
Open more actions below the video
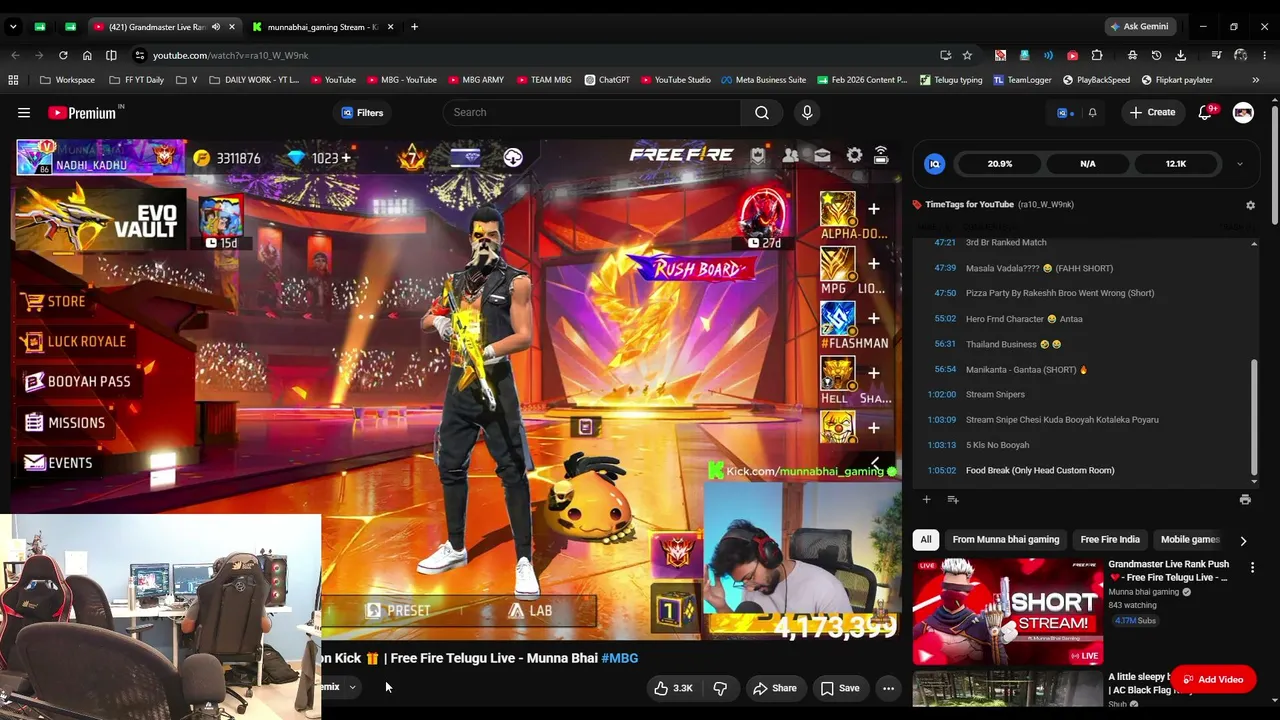[x=888, y=688]
